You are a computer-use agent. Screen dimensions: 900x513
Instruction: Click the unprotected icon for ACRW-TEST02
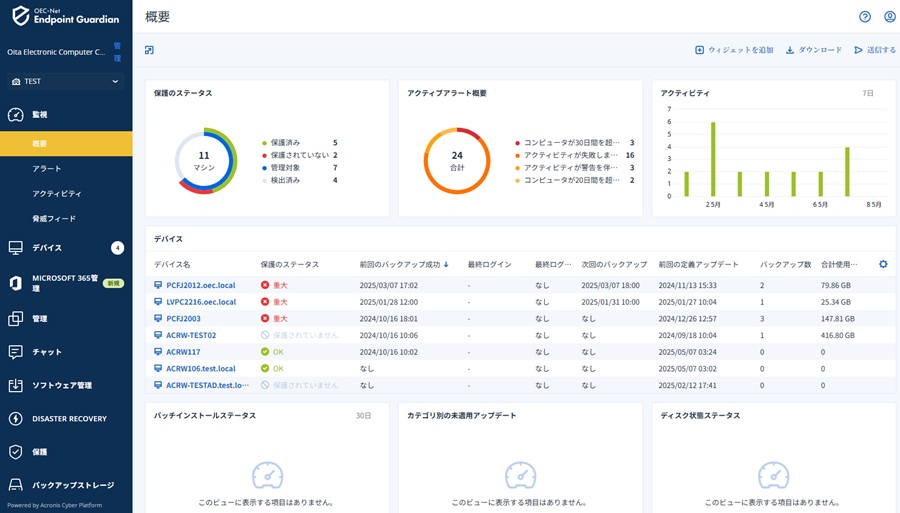point(265,335)
